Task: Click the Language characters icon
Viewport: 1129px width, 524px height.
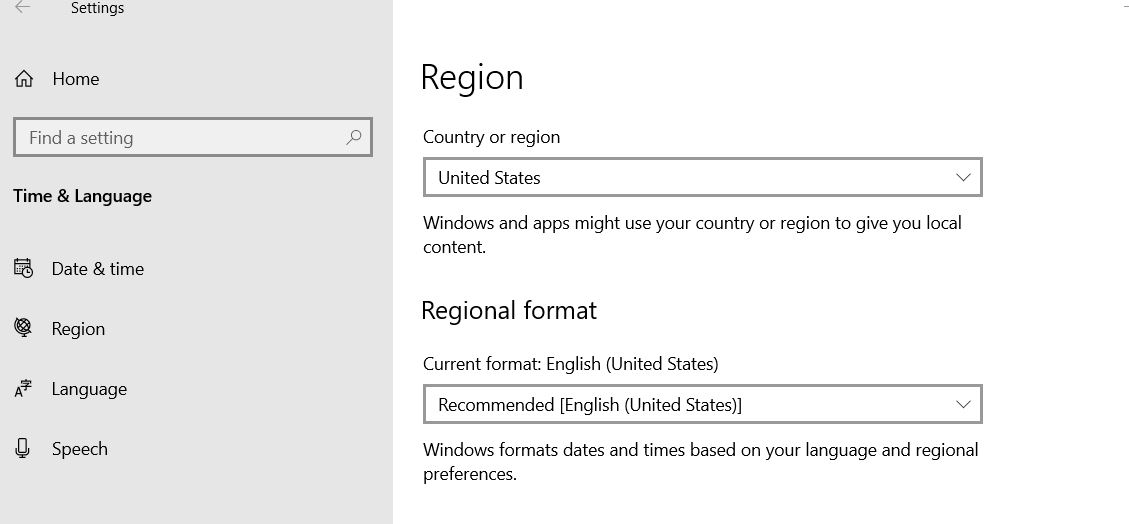Action: click(x=24, y=389)
